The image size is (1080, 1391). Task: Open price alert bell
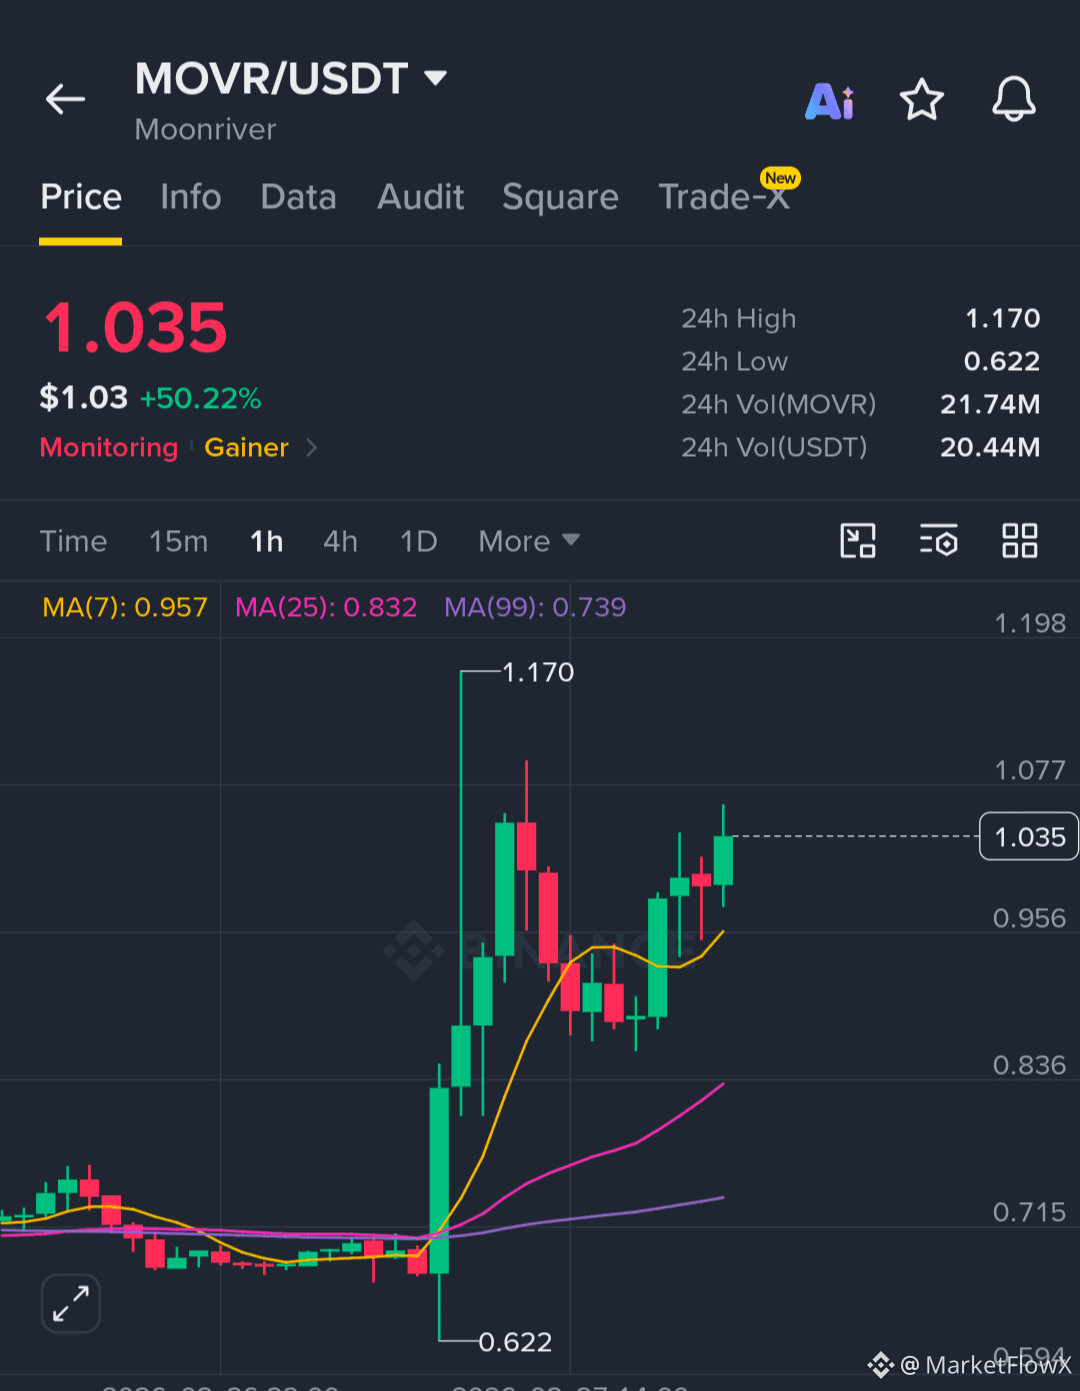(x=1013, y=99)
